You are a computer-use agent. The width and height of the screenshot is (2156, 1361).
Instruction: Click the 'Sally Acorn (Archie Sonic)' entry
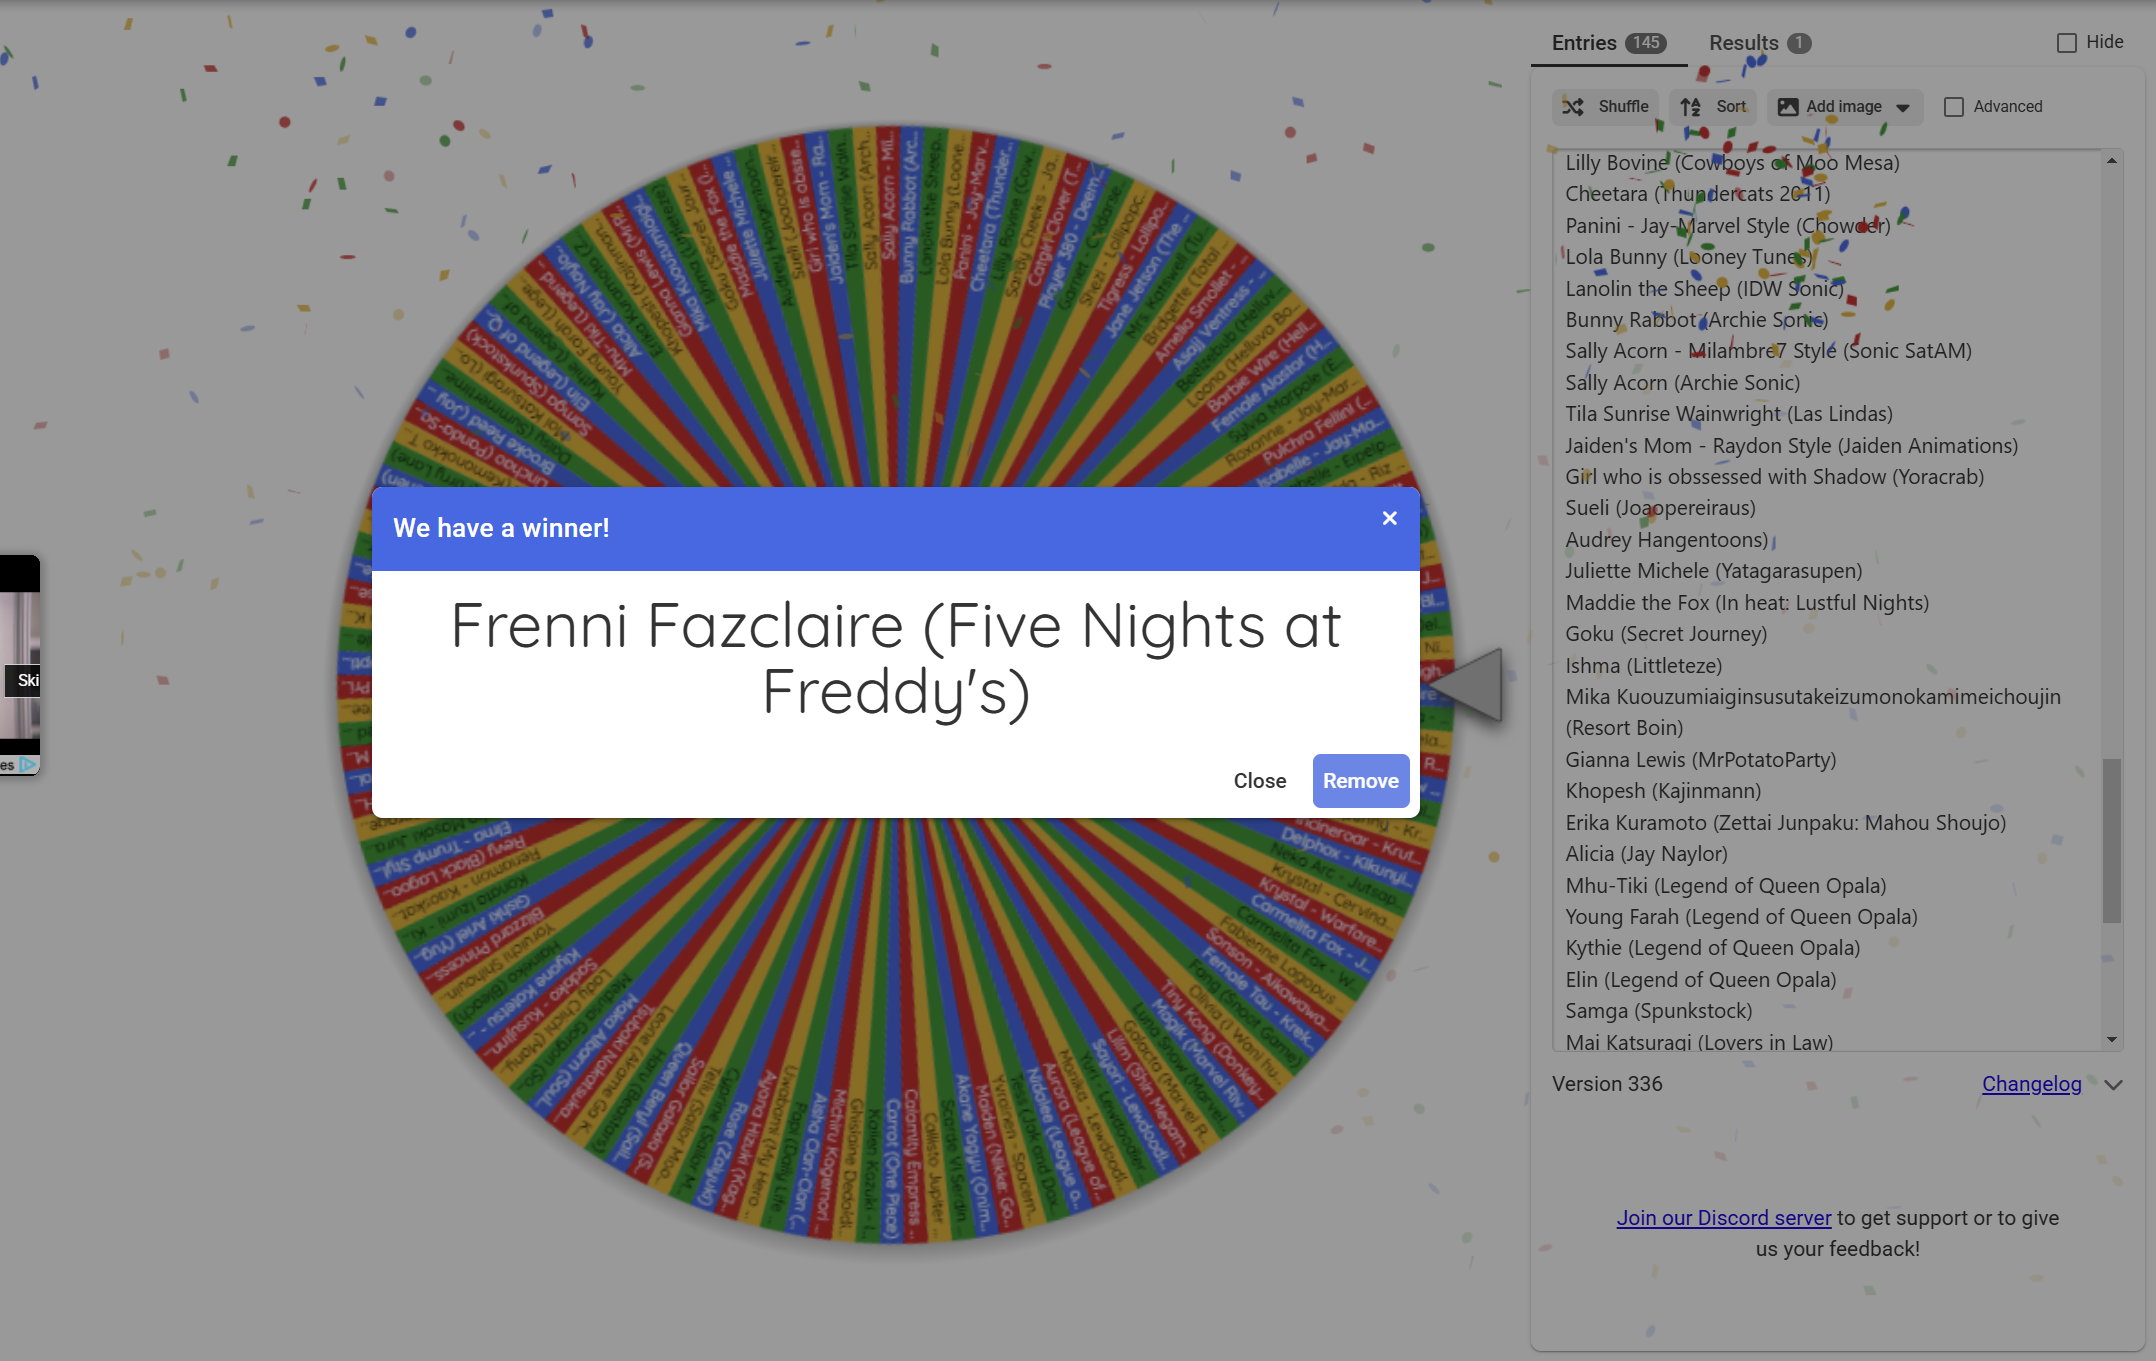pyautogui.click(x=1683, y=383)
